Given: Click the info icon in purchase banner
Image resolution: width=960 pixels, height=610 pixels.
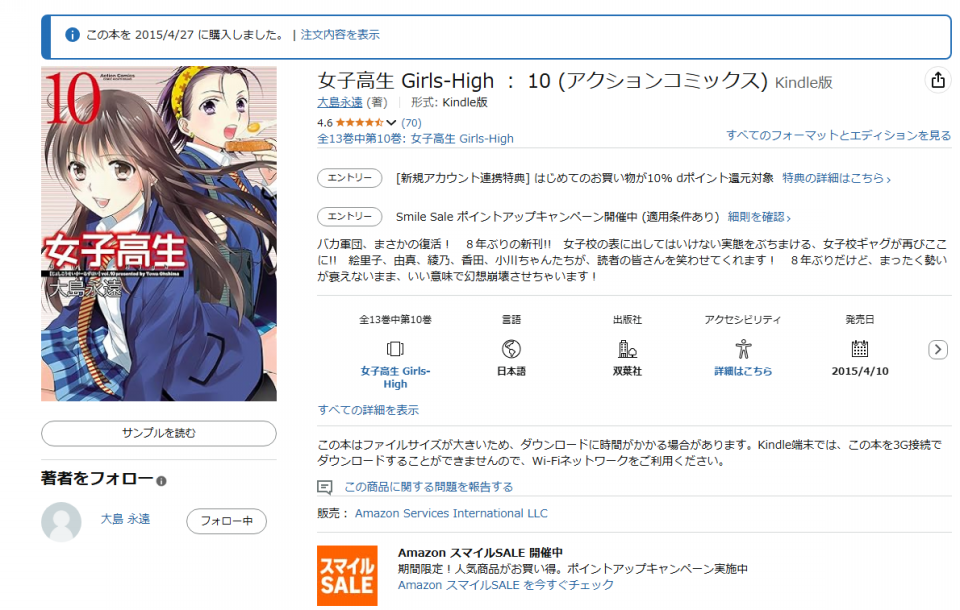Looking at the screenshot, I should point(72,35).
